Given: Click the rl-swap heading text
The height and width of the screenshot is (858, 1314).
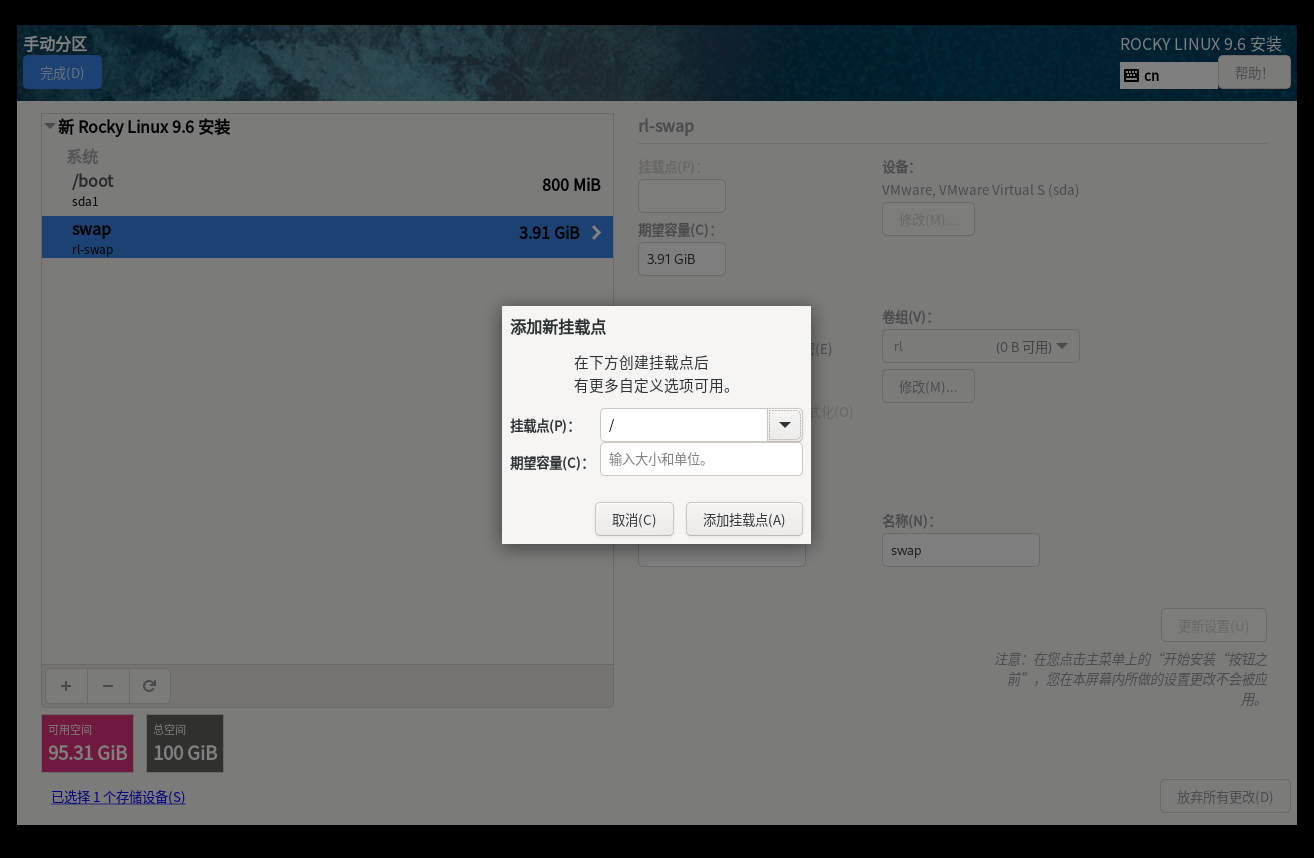Looking at the screenshot, I should (x=666, y=127).
